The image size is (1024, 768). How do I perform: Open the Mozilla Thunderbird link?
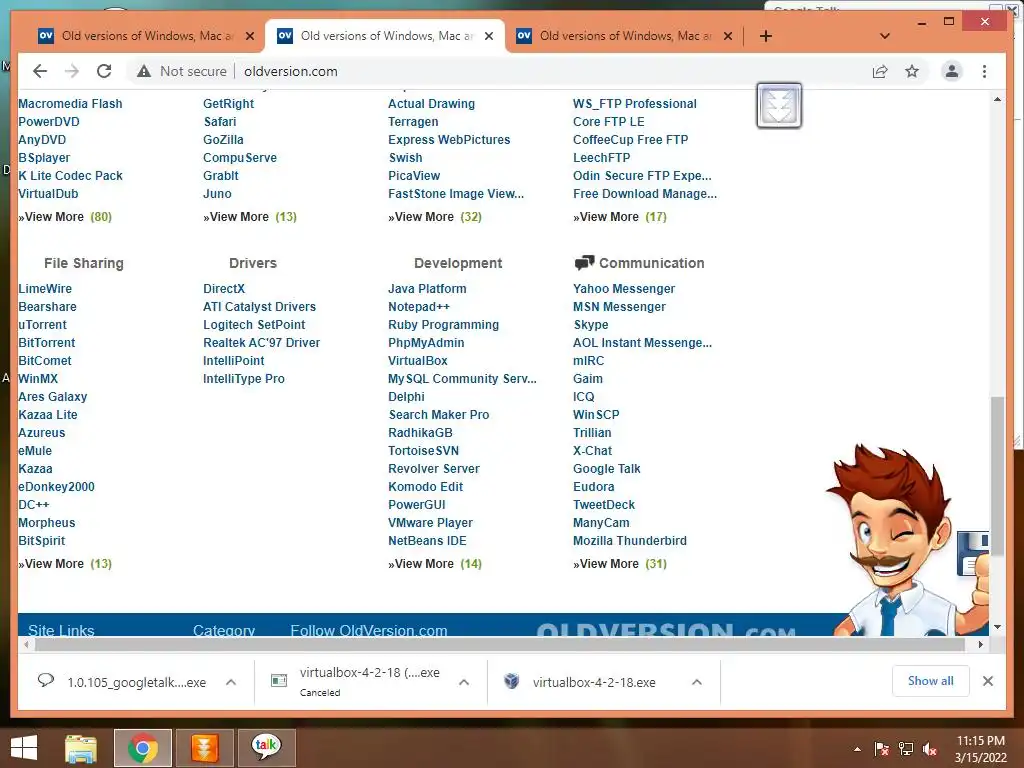tap(630, 541)
